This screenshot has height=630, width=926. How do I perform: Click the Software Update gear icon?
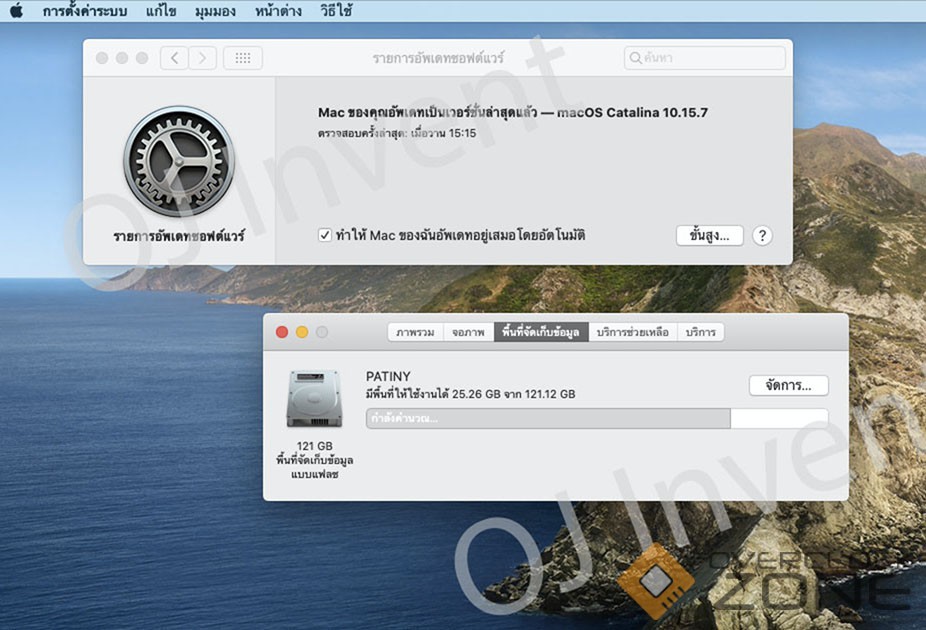(178, 162)
